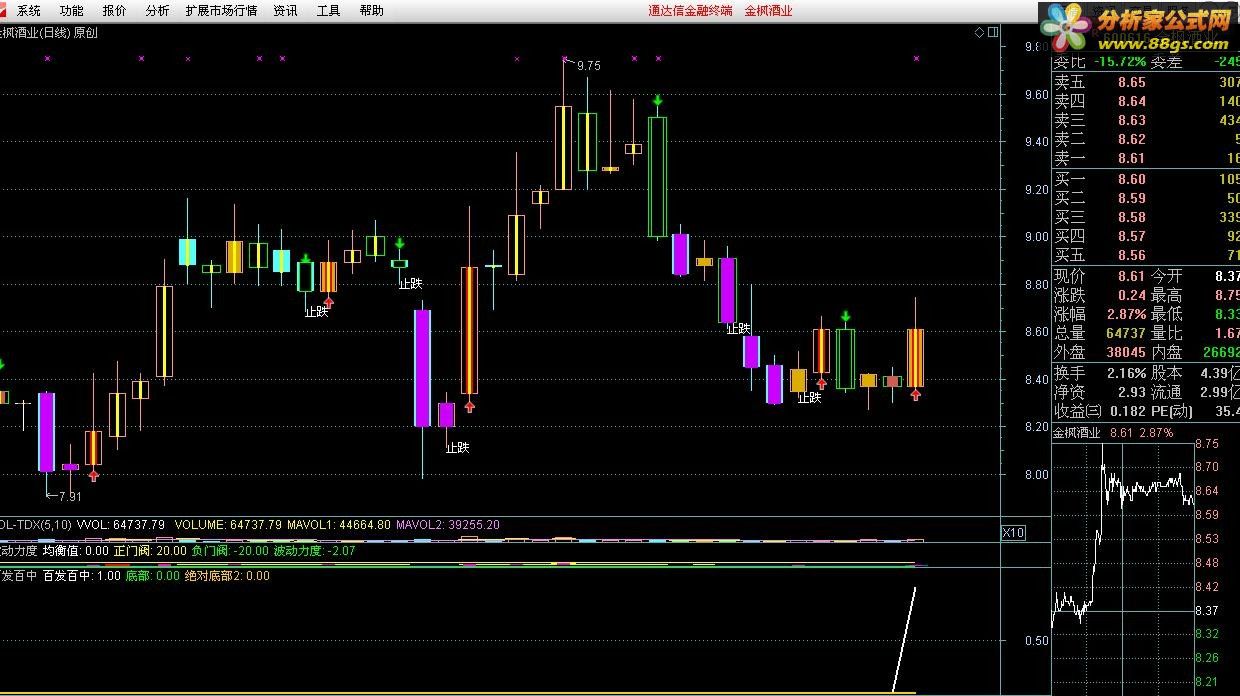The image size is (1240, 696).
Task: Click the 最高 high price field
Action: (x=1195, y=296)
